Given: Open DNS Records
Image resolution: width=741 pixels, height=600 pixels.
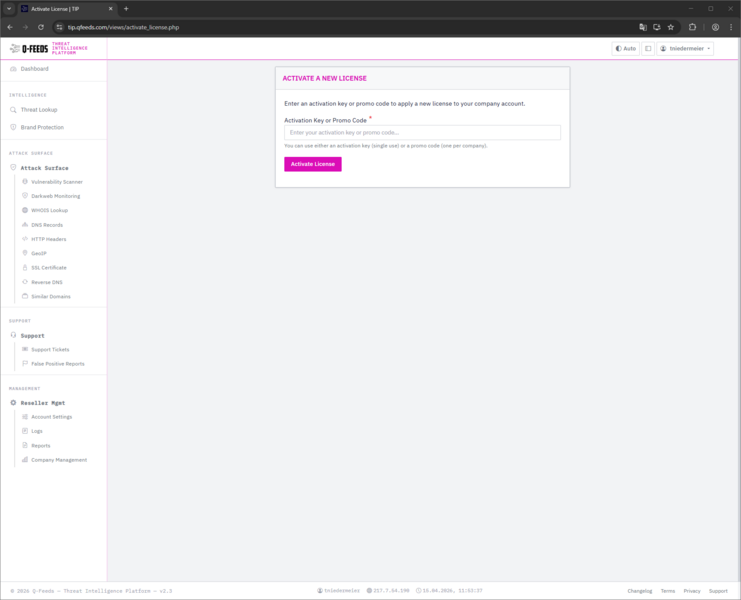Looking at the screenshot, I should click(x=47, y=225).
